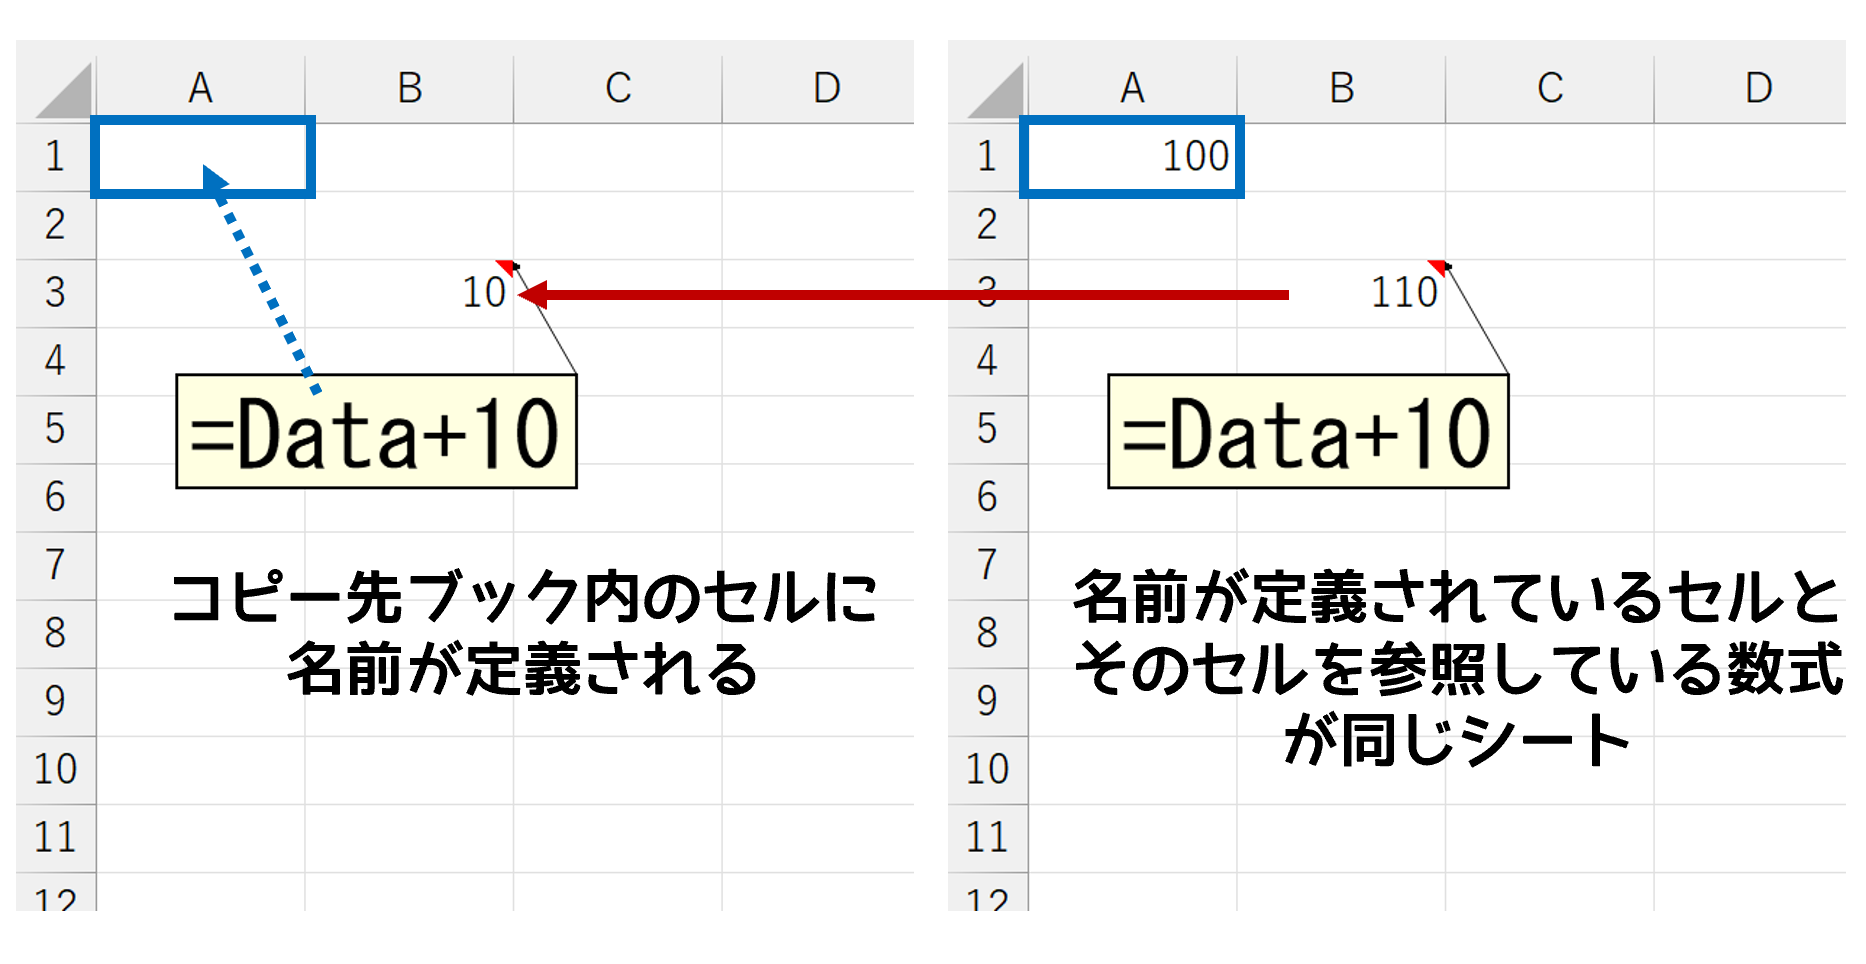
Task: Select column D header in right sheet
Action: point(1750,89)
